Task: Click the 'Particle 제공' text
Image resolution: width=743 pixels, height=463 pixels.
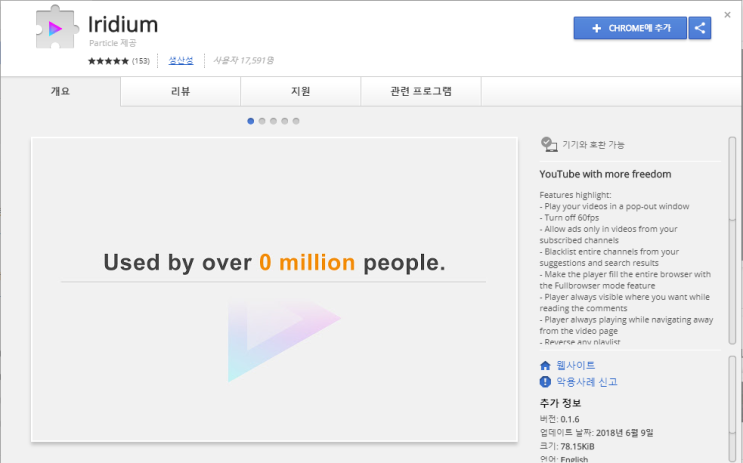Action: (113, 43)
